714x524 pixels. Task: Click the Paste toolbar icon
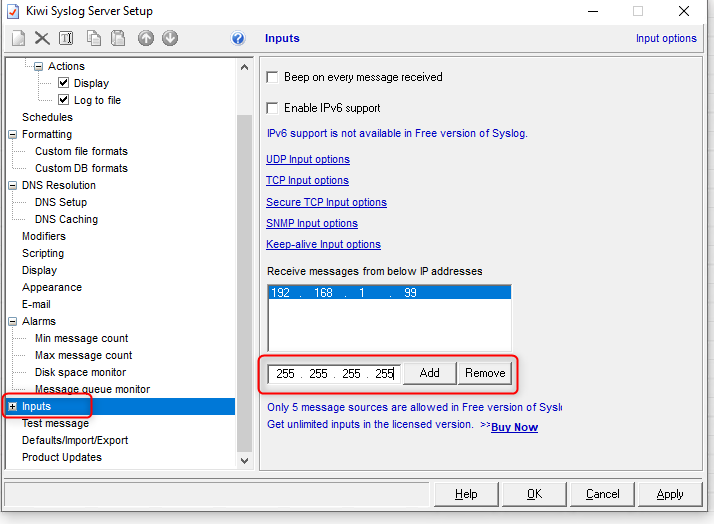coord(118,39)
